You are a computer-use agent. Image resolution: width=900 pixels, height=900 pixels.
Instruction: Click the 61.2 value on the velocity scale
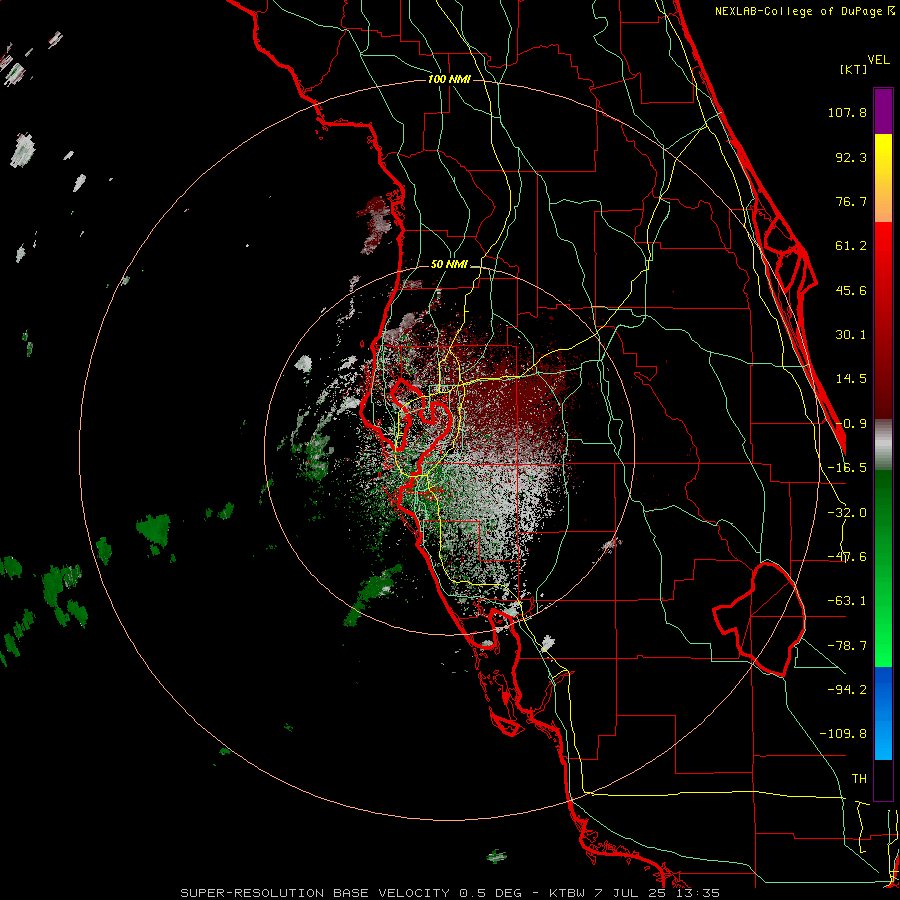[851, 246]
